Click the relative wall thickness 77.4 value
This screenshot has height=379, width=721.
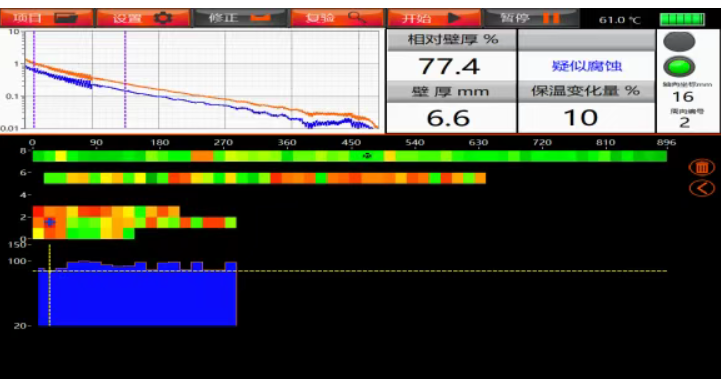point(450,67)
